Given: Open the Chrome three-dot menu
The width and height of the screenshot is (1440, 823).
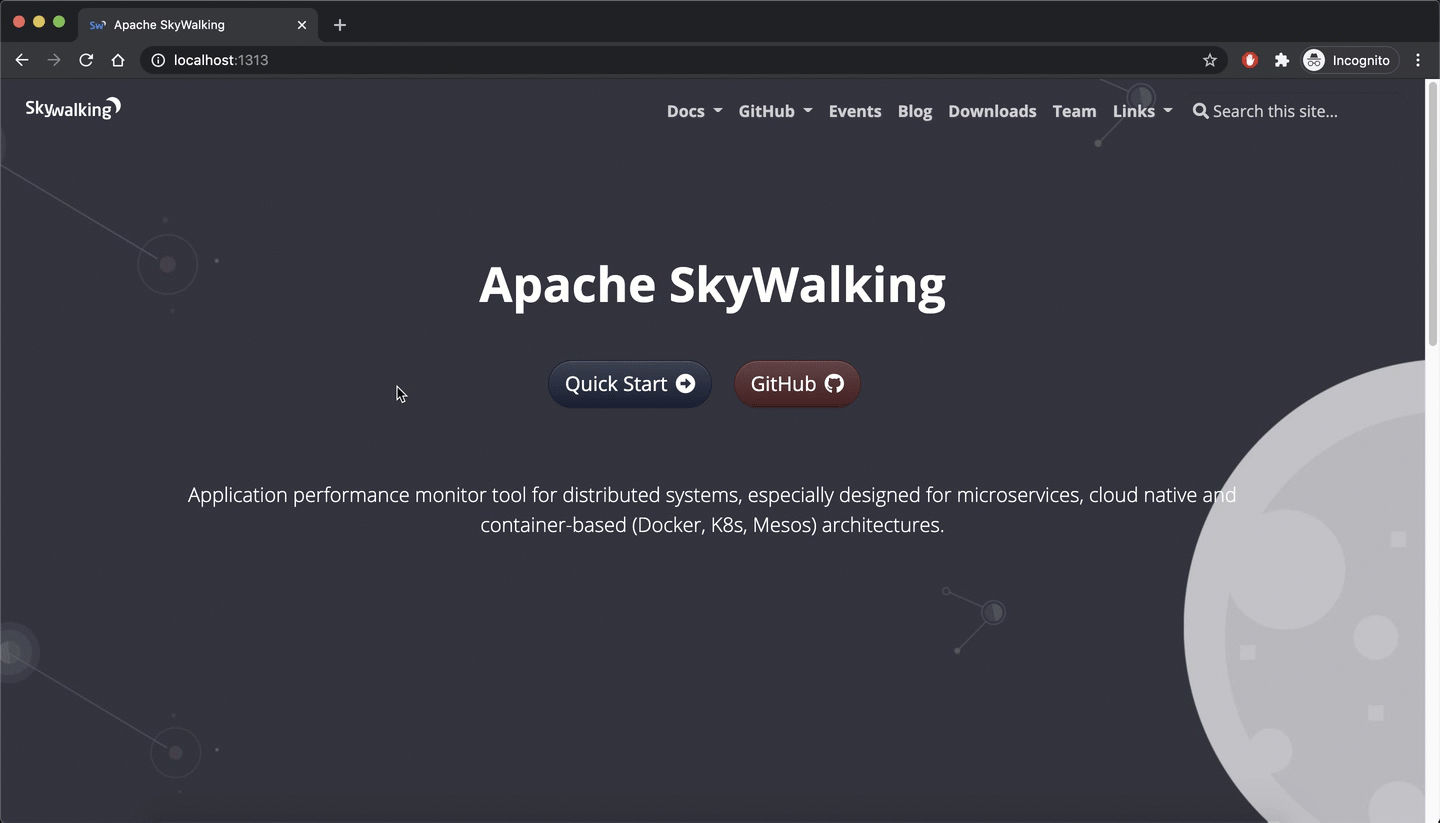Looking at the screenshot, I should 1418,60.
